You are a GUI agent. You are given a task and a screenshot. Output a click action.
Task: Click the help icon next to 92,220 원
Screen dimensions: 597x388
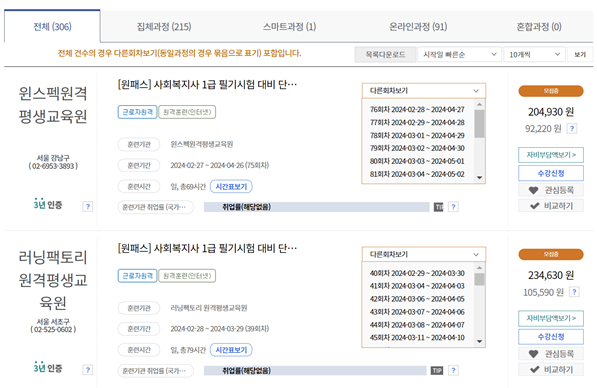[571, 129]
